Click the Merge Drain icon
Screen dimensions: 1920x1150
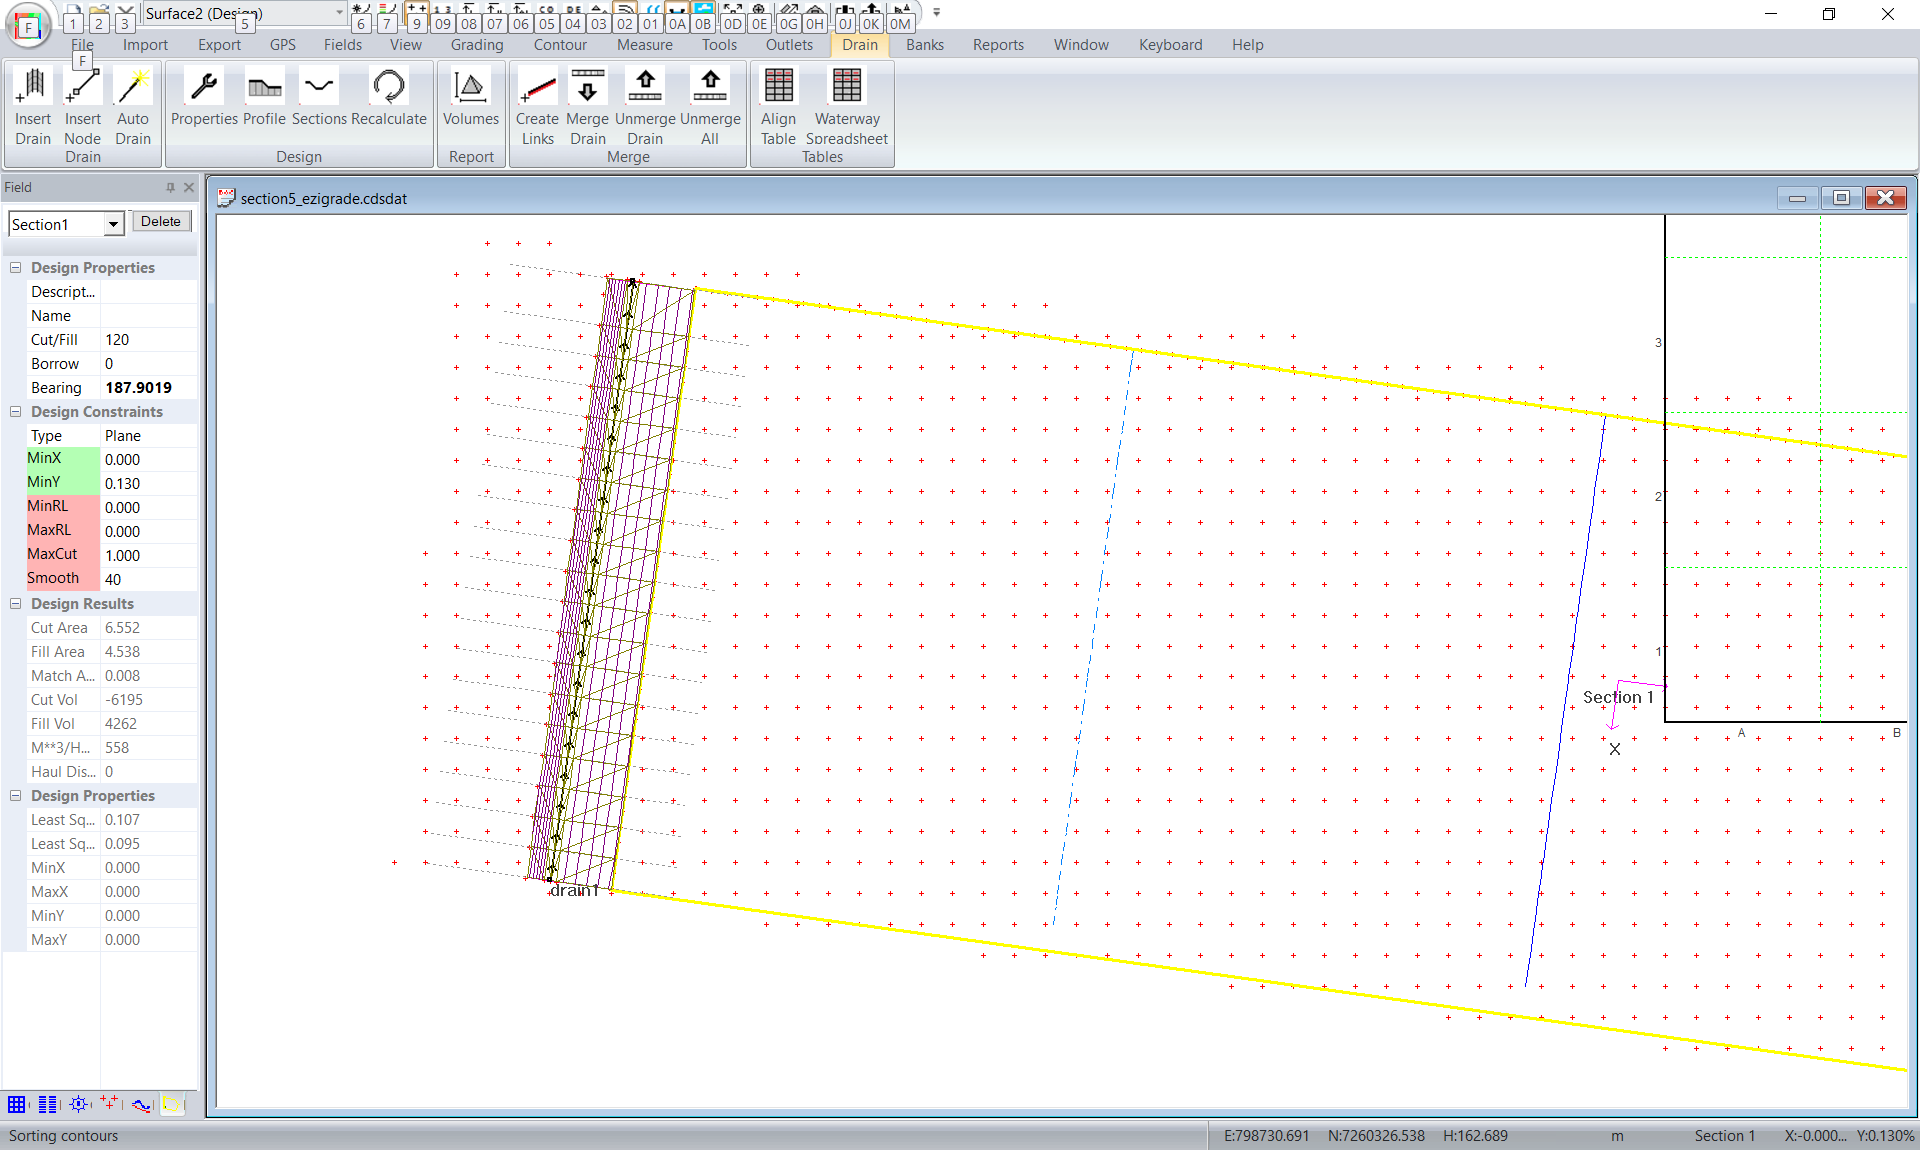tap(587, 88)
